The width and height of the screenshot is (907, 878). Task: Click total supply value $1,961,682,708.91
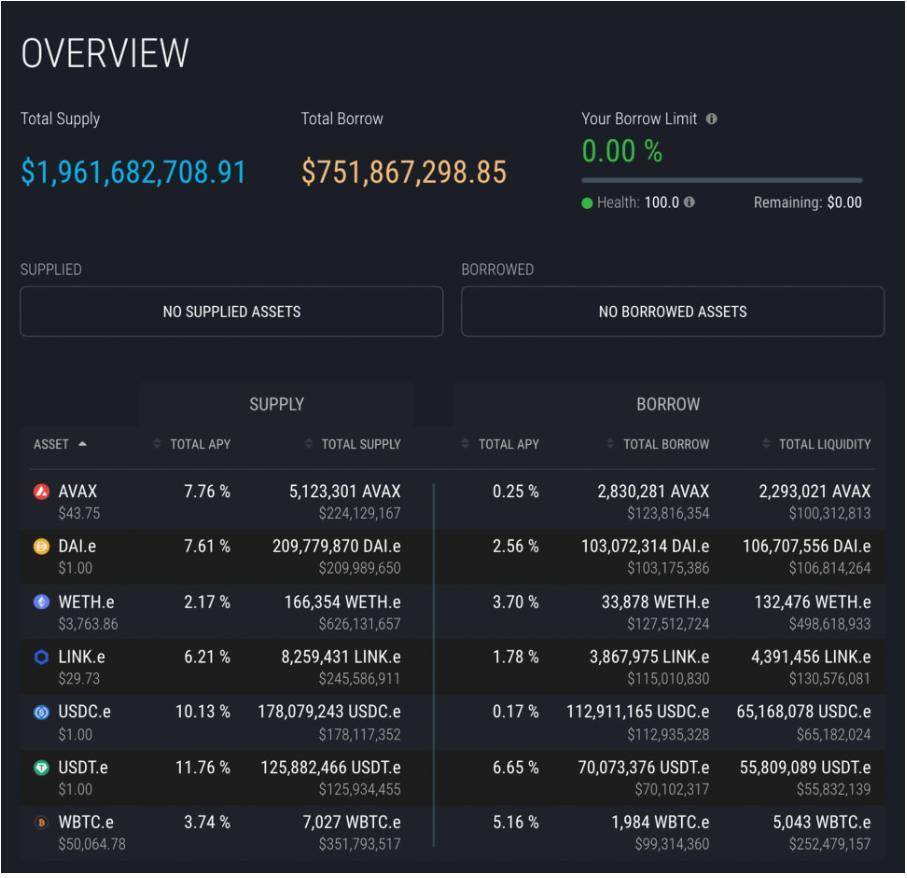tap(134, 172)
